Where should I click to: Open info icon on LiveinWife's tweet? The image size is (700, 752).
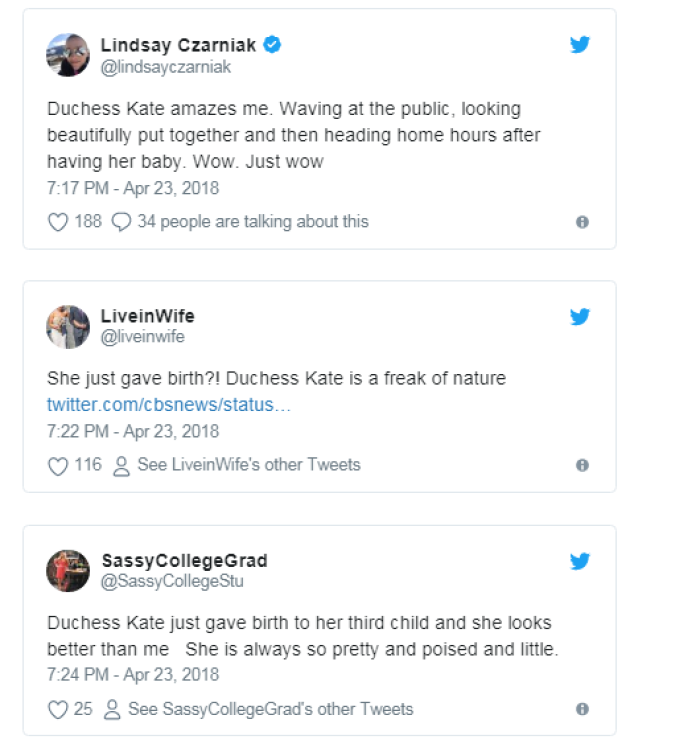click(582, 466)
